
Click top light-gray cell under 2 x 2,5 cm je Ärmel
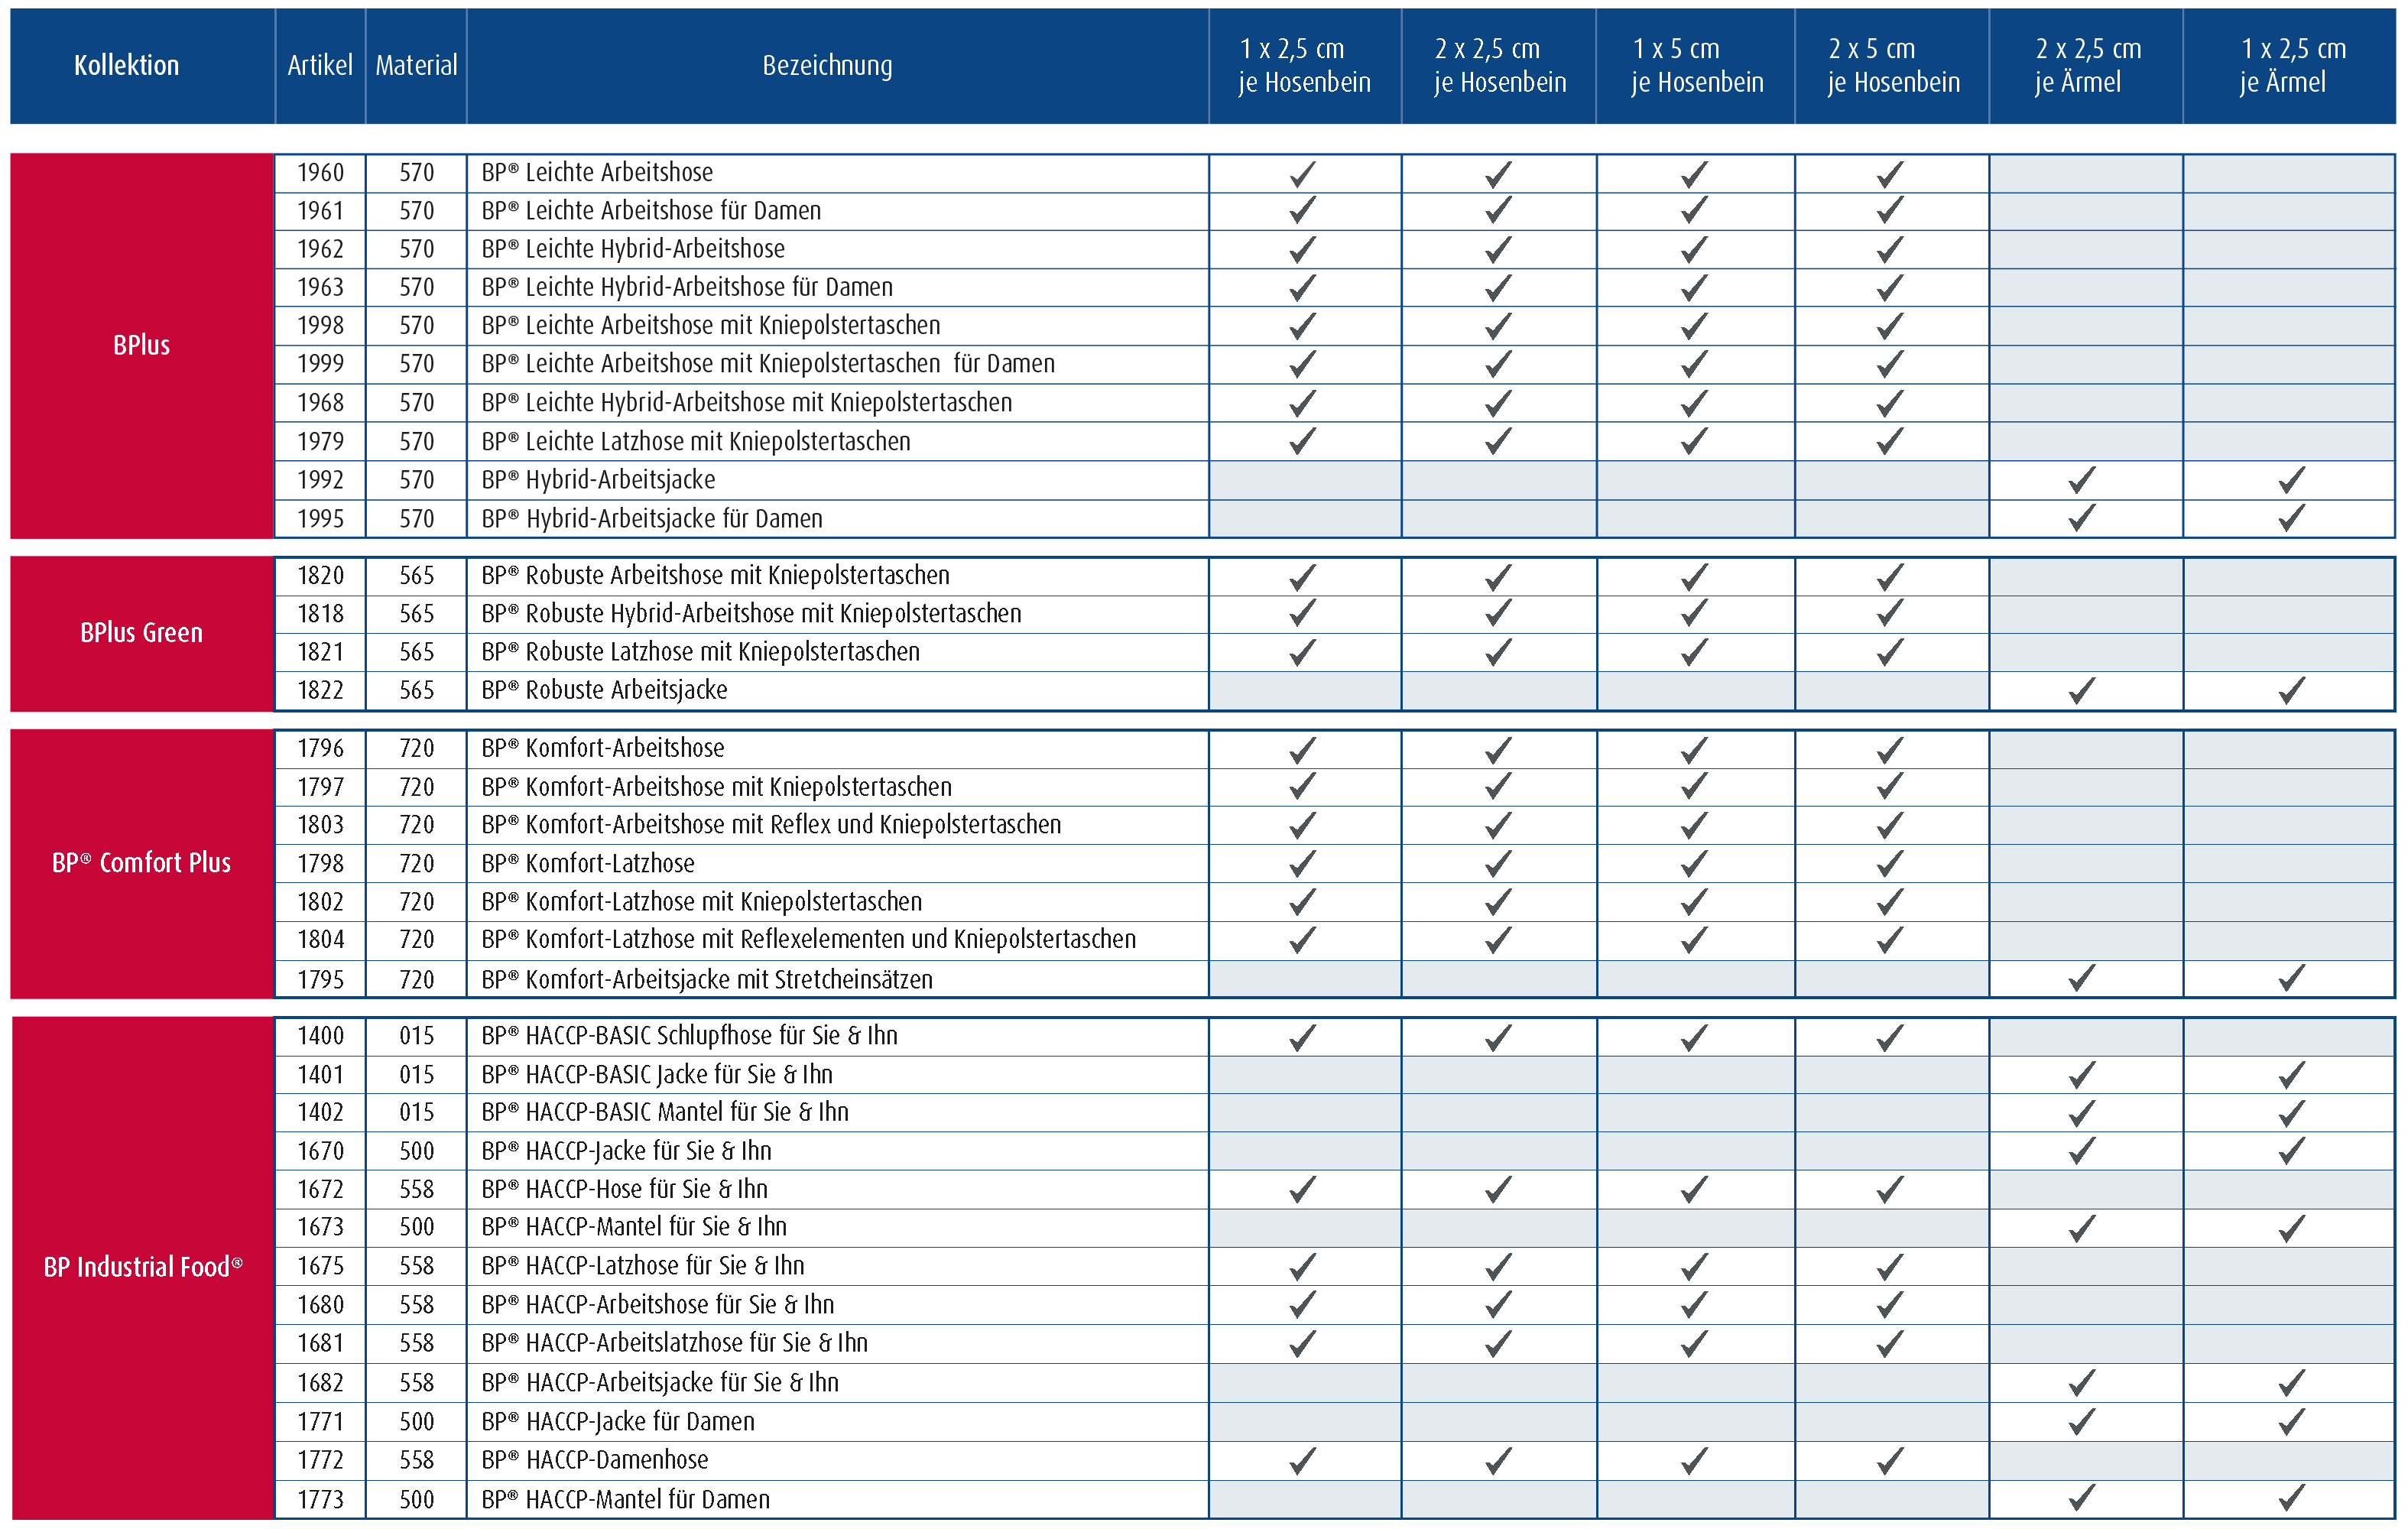point(2086,174)
